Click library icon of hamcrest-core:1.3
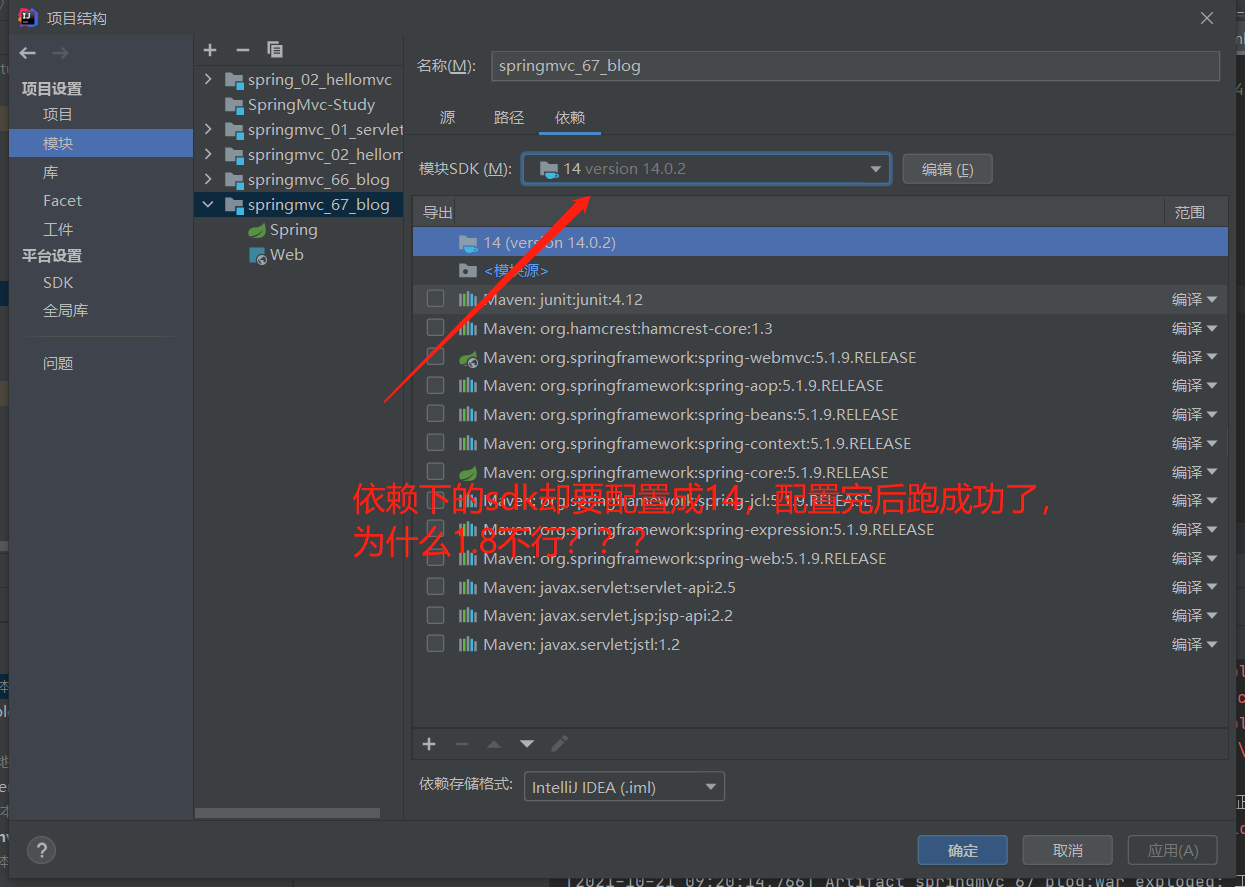This screenshot has width=1245, height=887. pos(467,328)
